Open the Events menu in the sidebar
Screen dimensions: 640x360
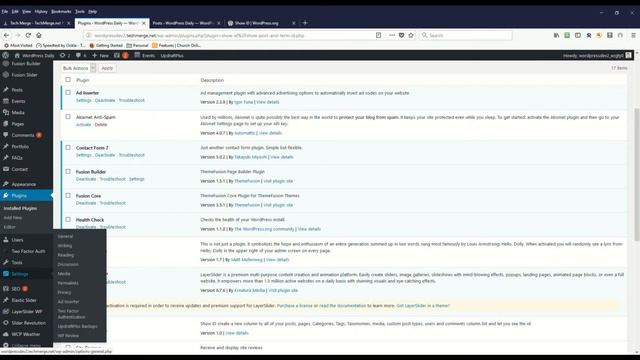pyautogui.click(x=18, y=101)
